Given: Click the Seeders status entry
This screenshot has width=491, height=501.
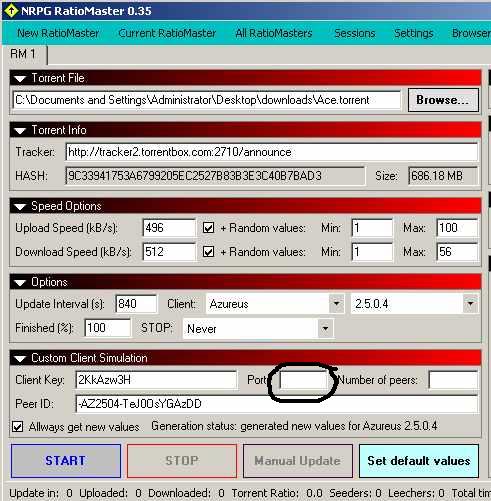Looking at the screenshot, I should [355, 493].
